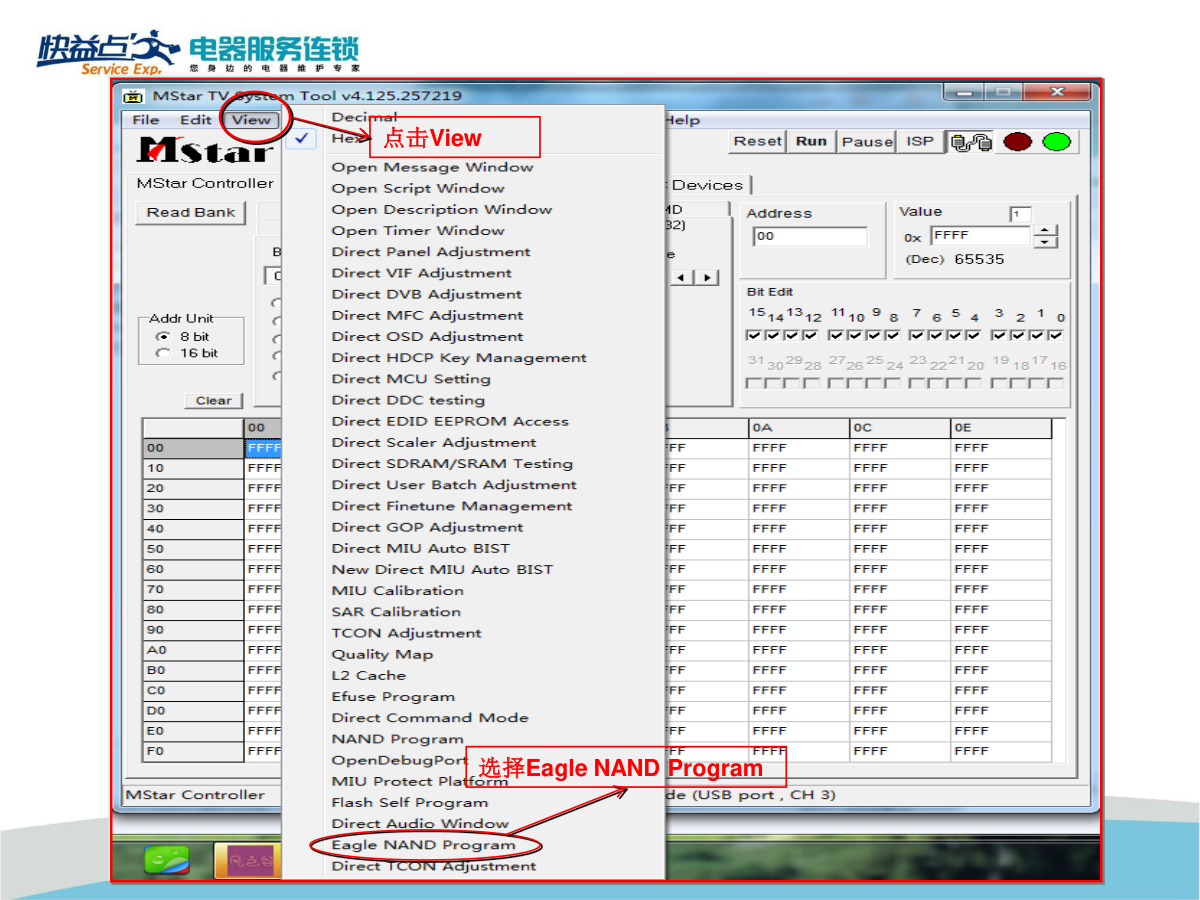
Task: Click the small Value count field
Action: click(x=1020, y=214)
